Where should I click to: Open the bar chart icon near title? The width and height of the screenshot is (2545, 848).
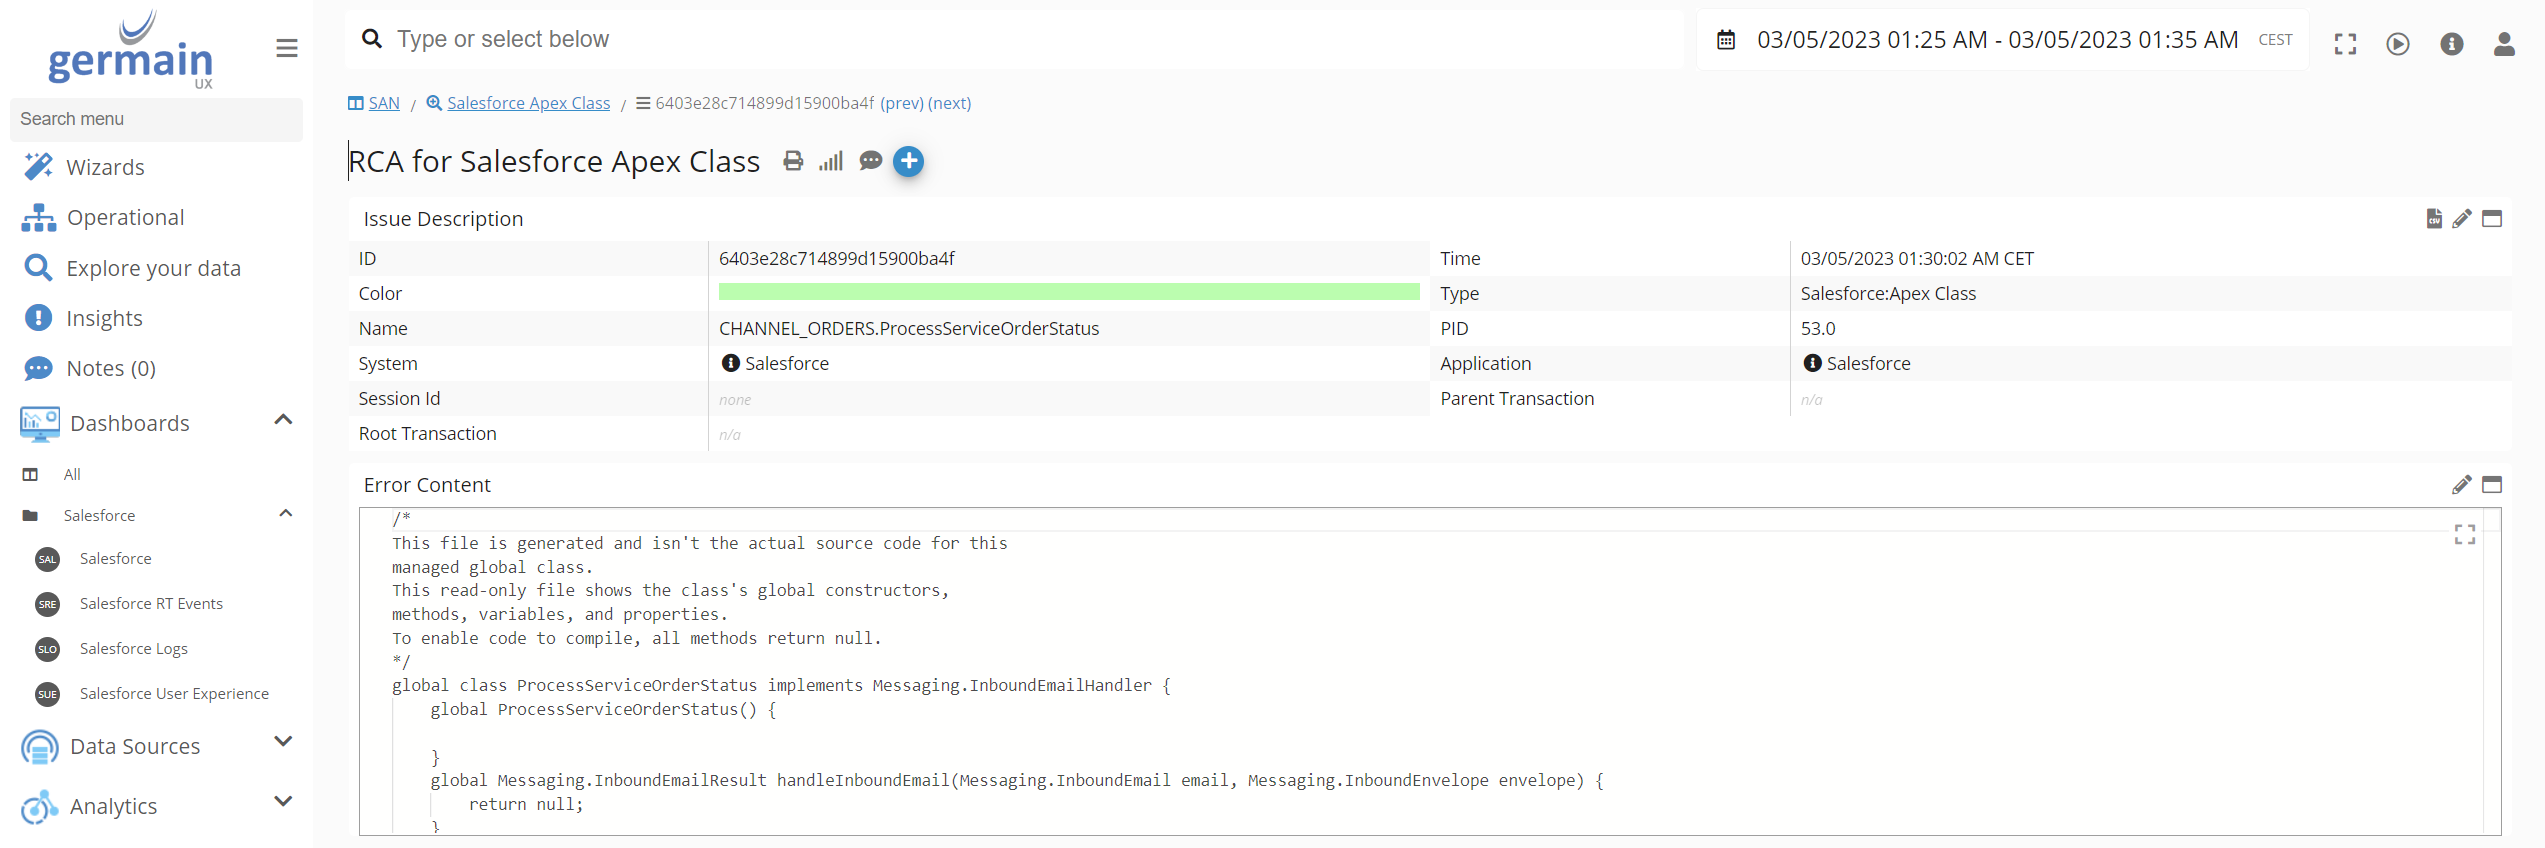(x=831, y=161)
